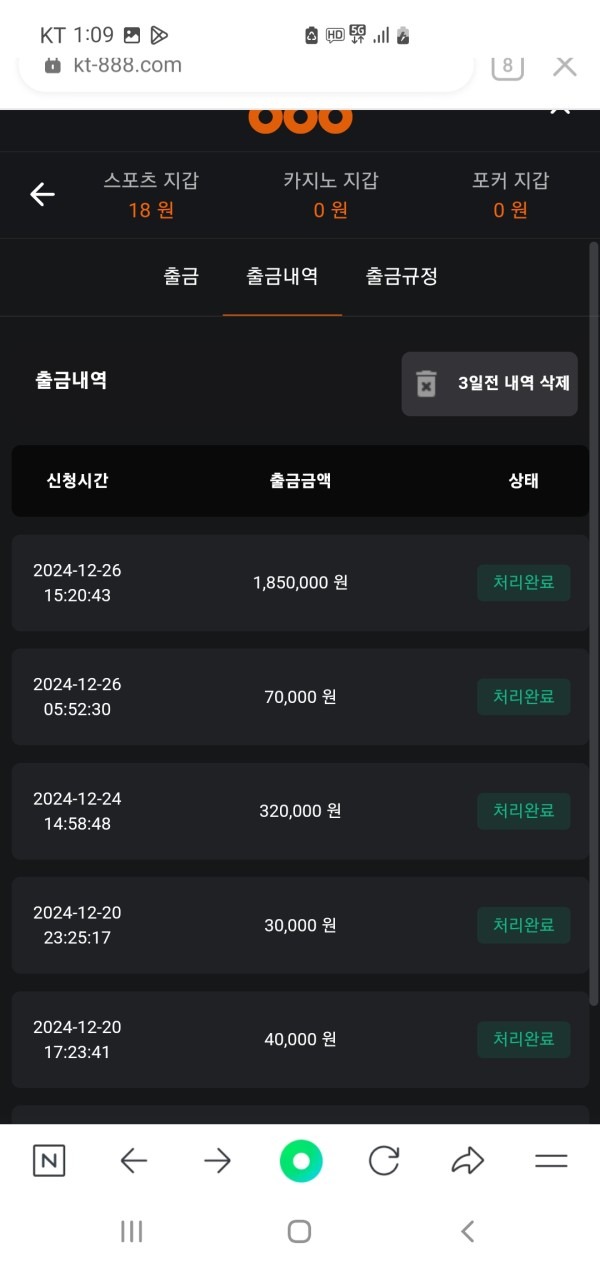Expand the 카지노 지갑 balance section

[330, 195]
